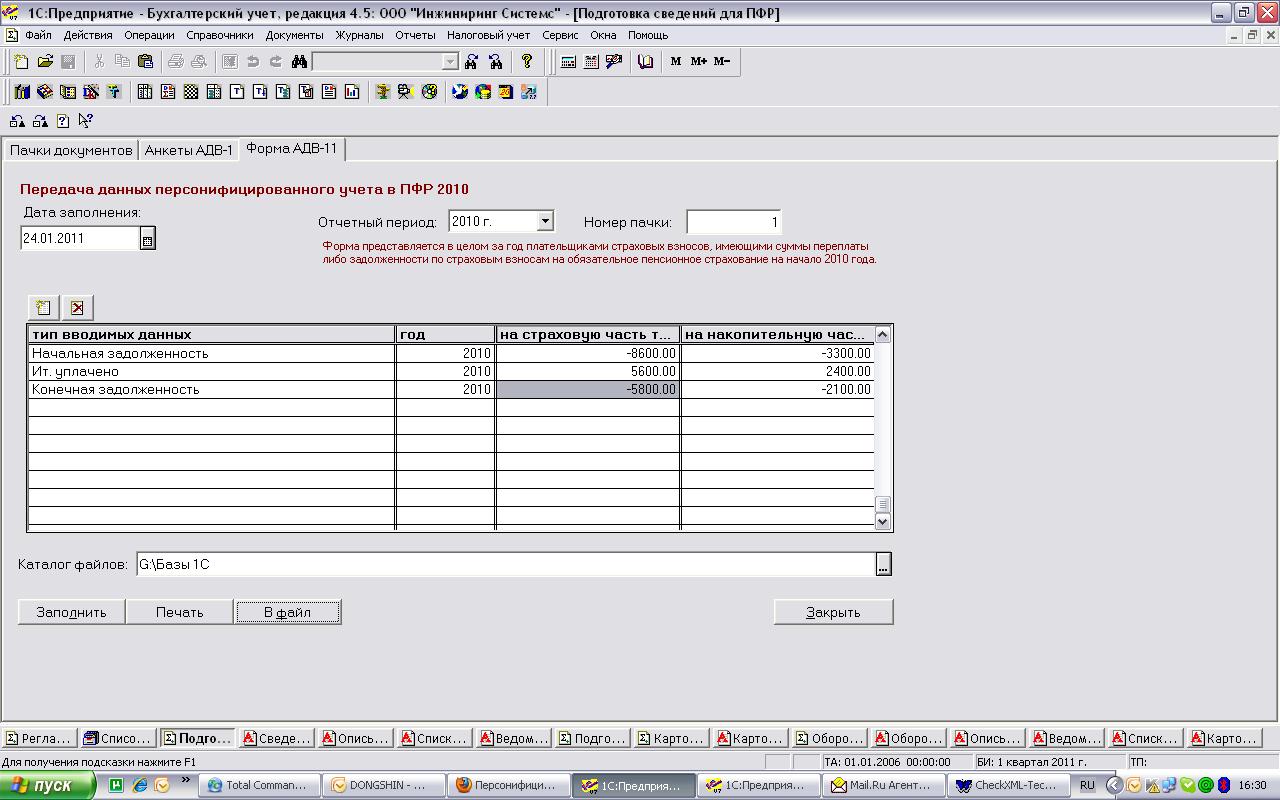Click the paste clipboard icon in toolbar
1280x800 pixels.
click(145, 62)
